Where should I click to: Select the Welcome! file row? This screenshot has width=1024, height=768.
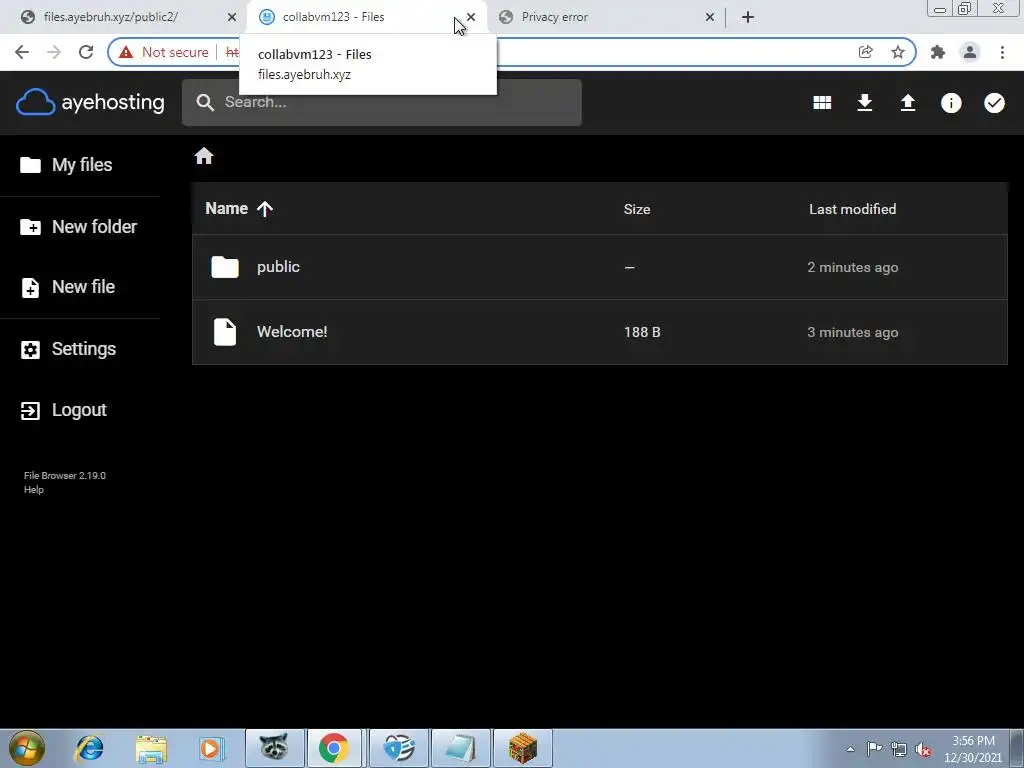[600, 332]
